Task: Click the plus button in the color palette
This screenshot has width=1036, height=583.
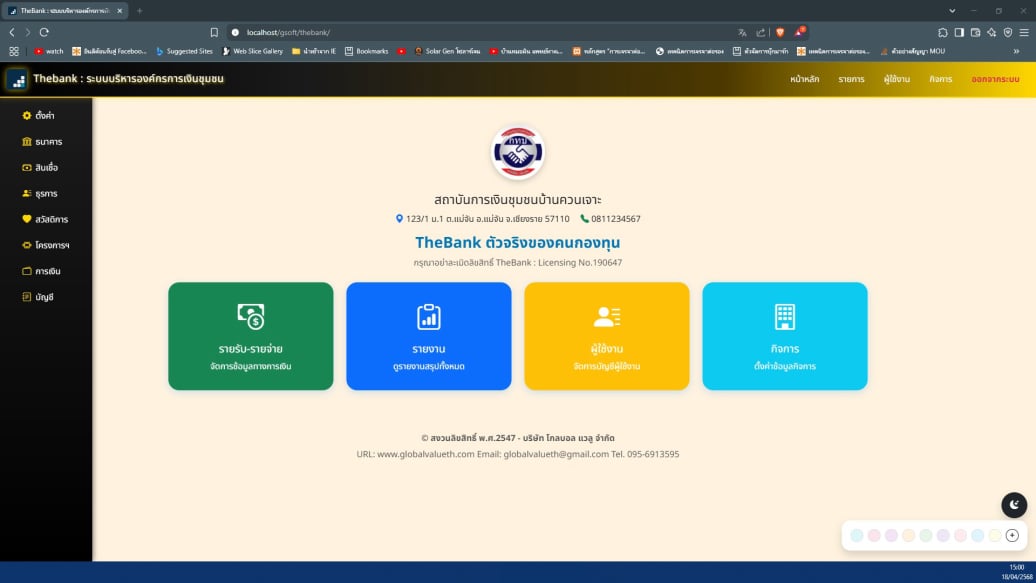Action: point(1012,535)
